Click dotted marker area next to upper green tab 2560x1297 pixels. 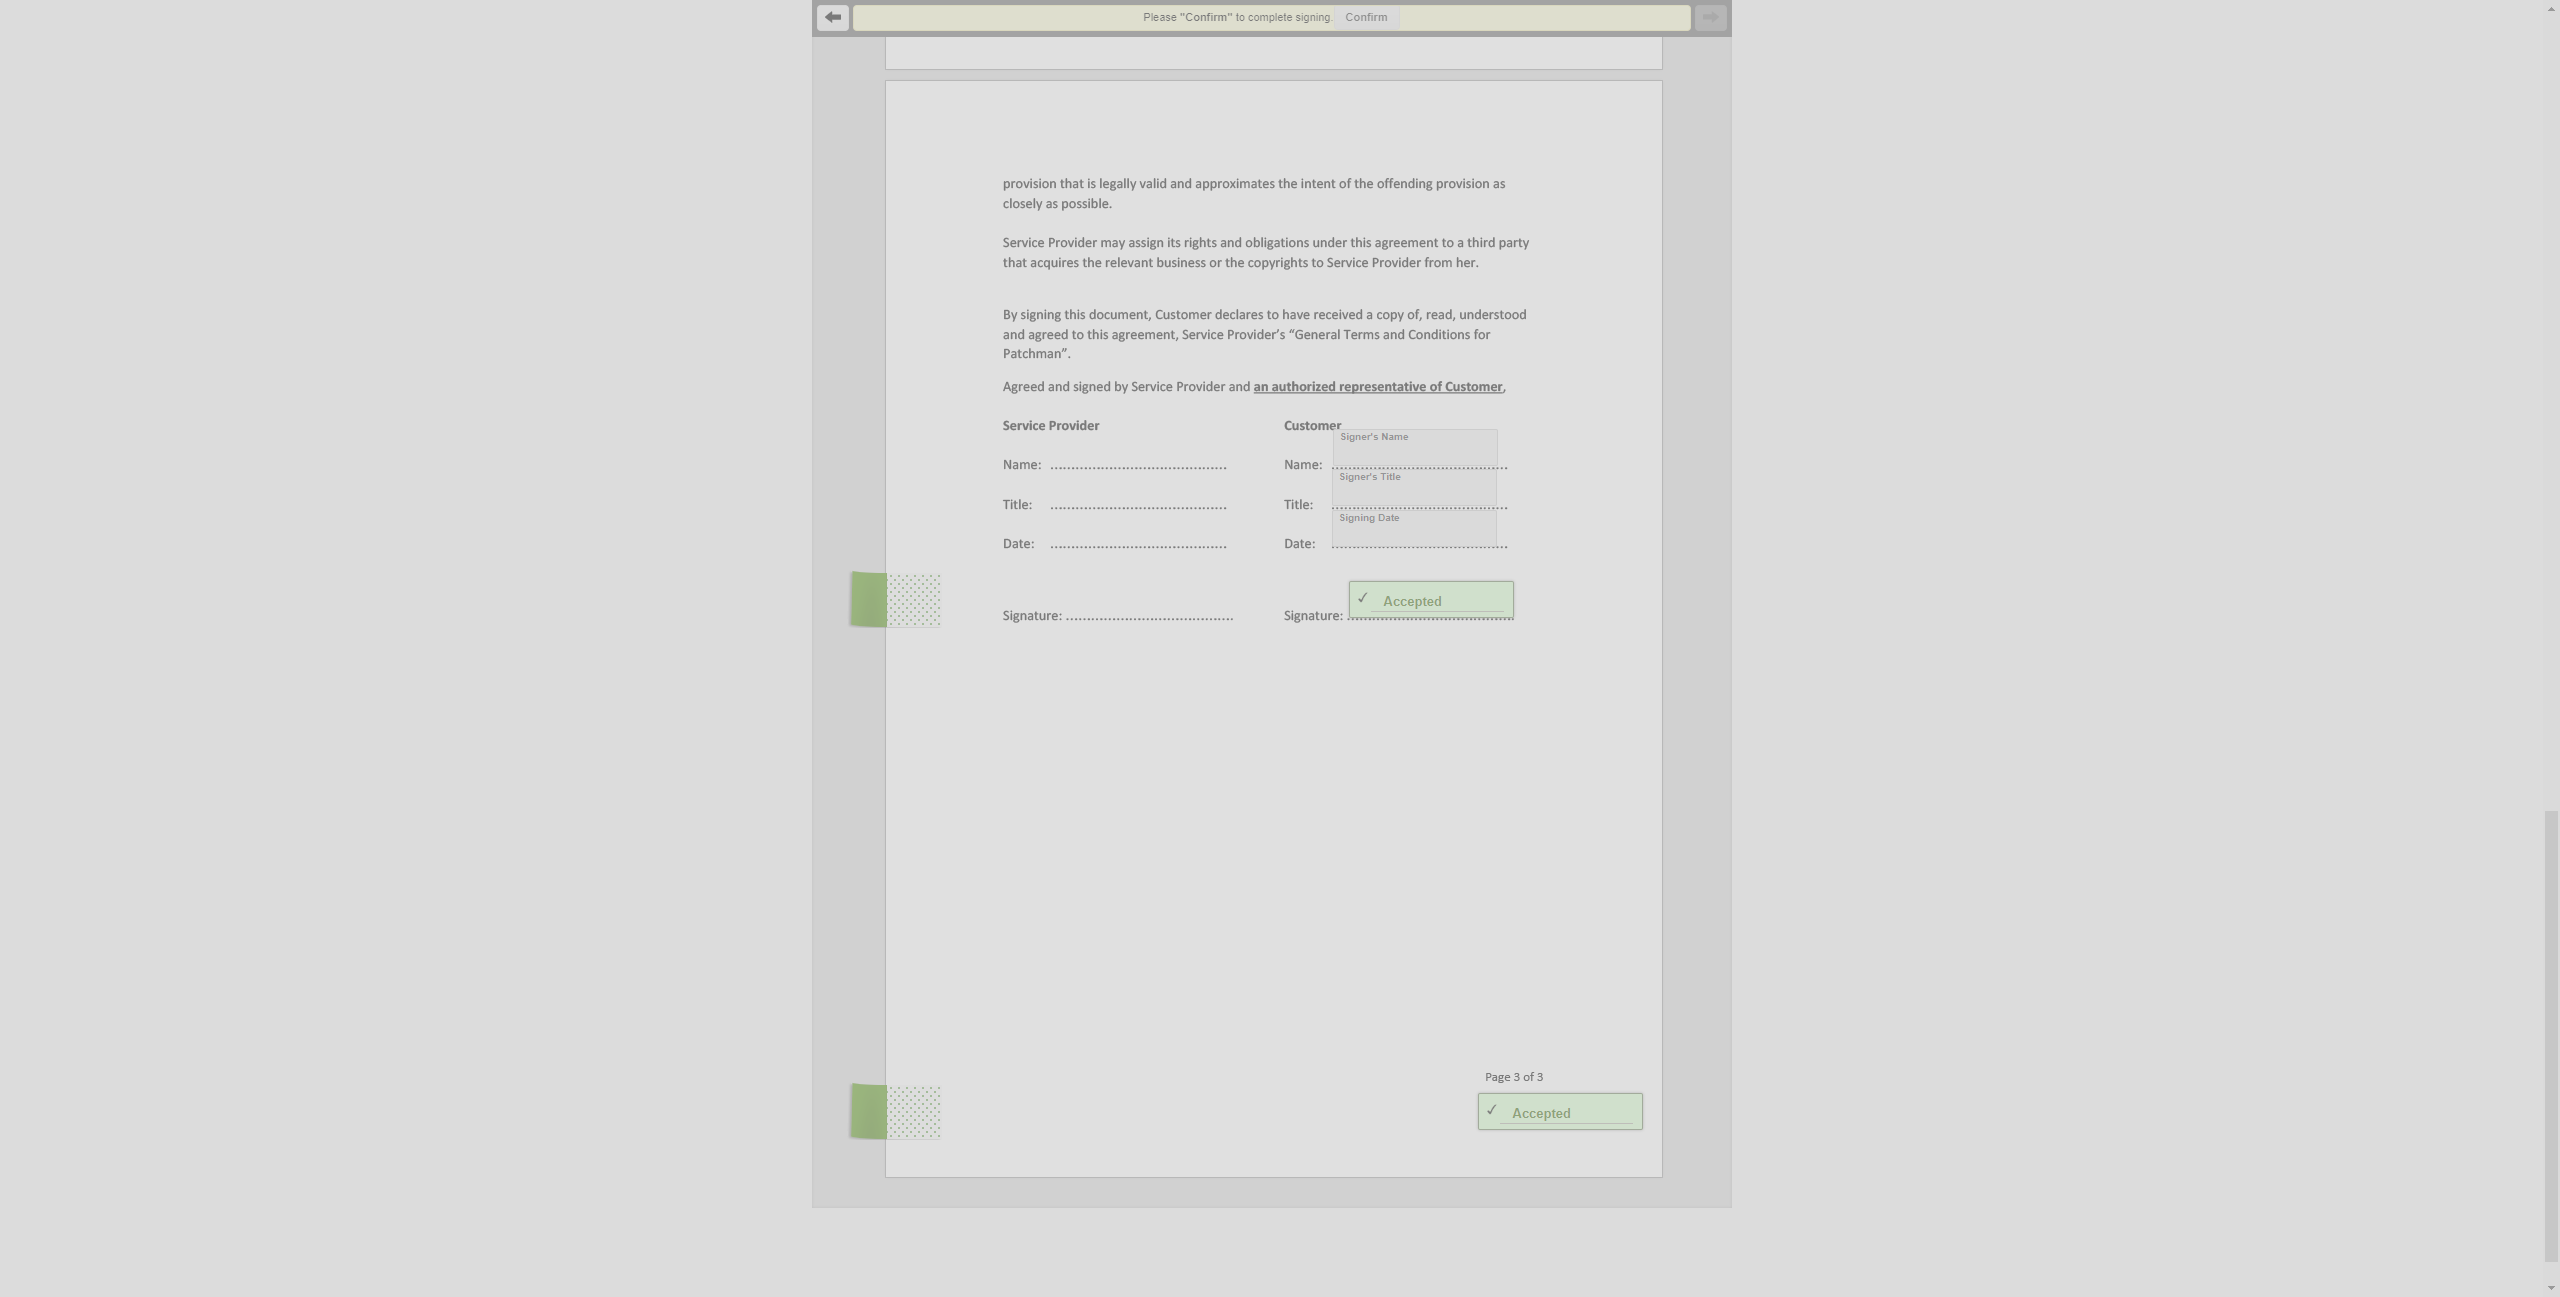[x=914, y=600]
